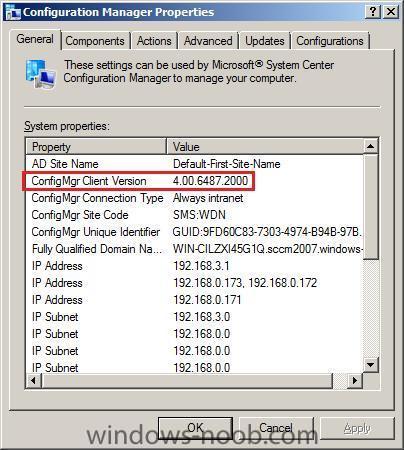
Task: Click the value Default-First-Site-Name
Action: [227, 164]
